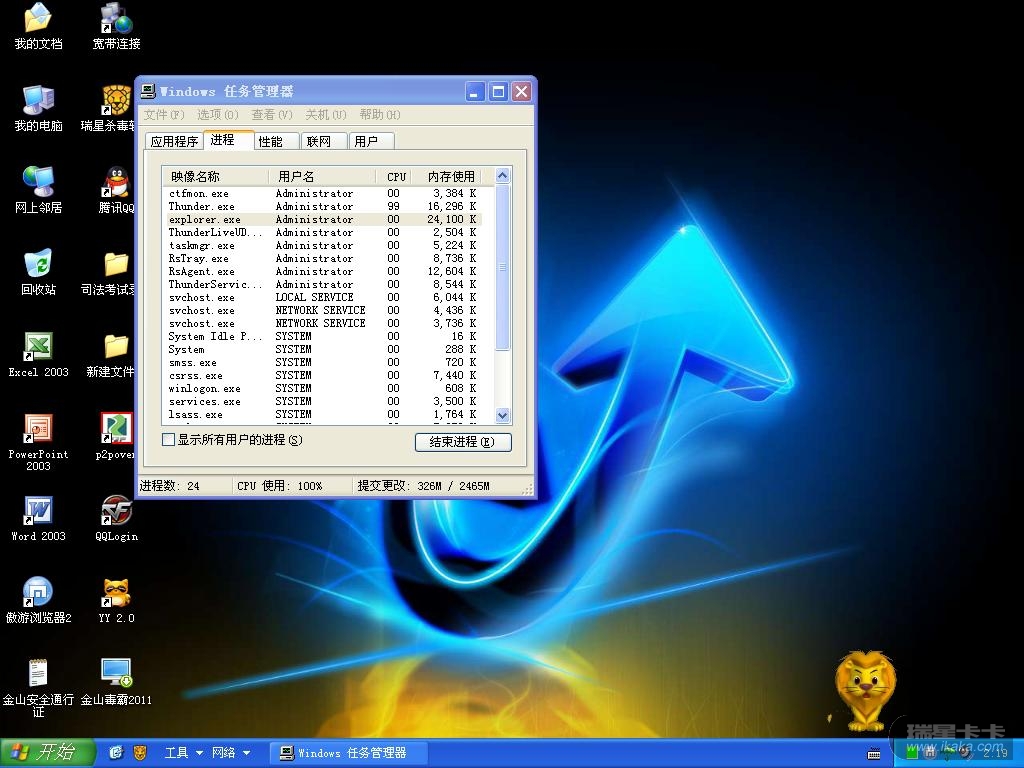Click the process list vertical scrollbar thumb
The height and width of the screenshot is (768, 1024).
coord(502,266)
